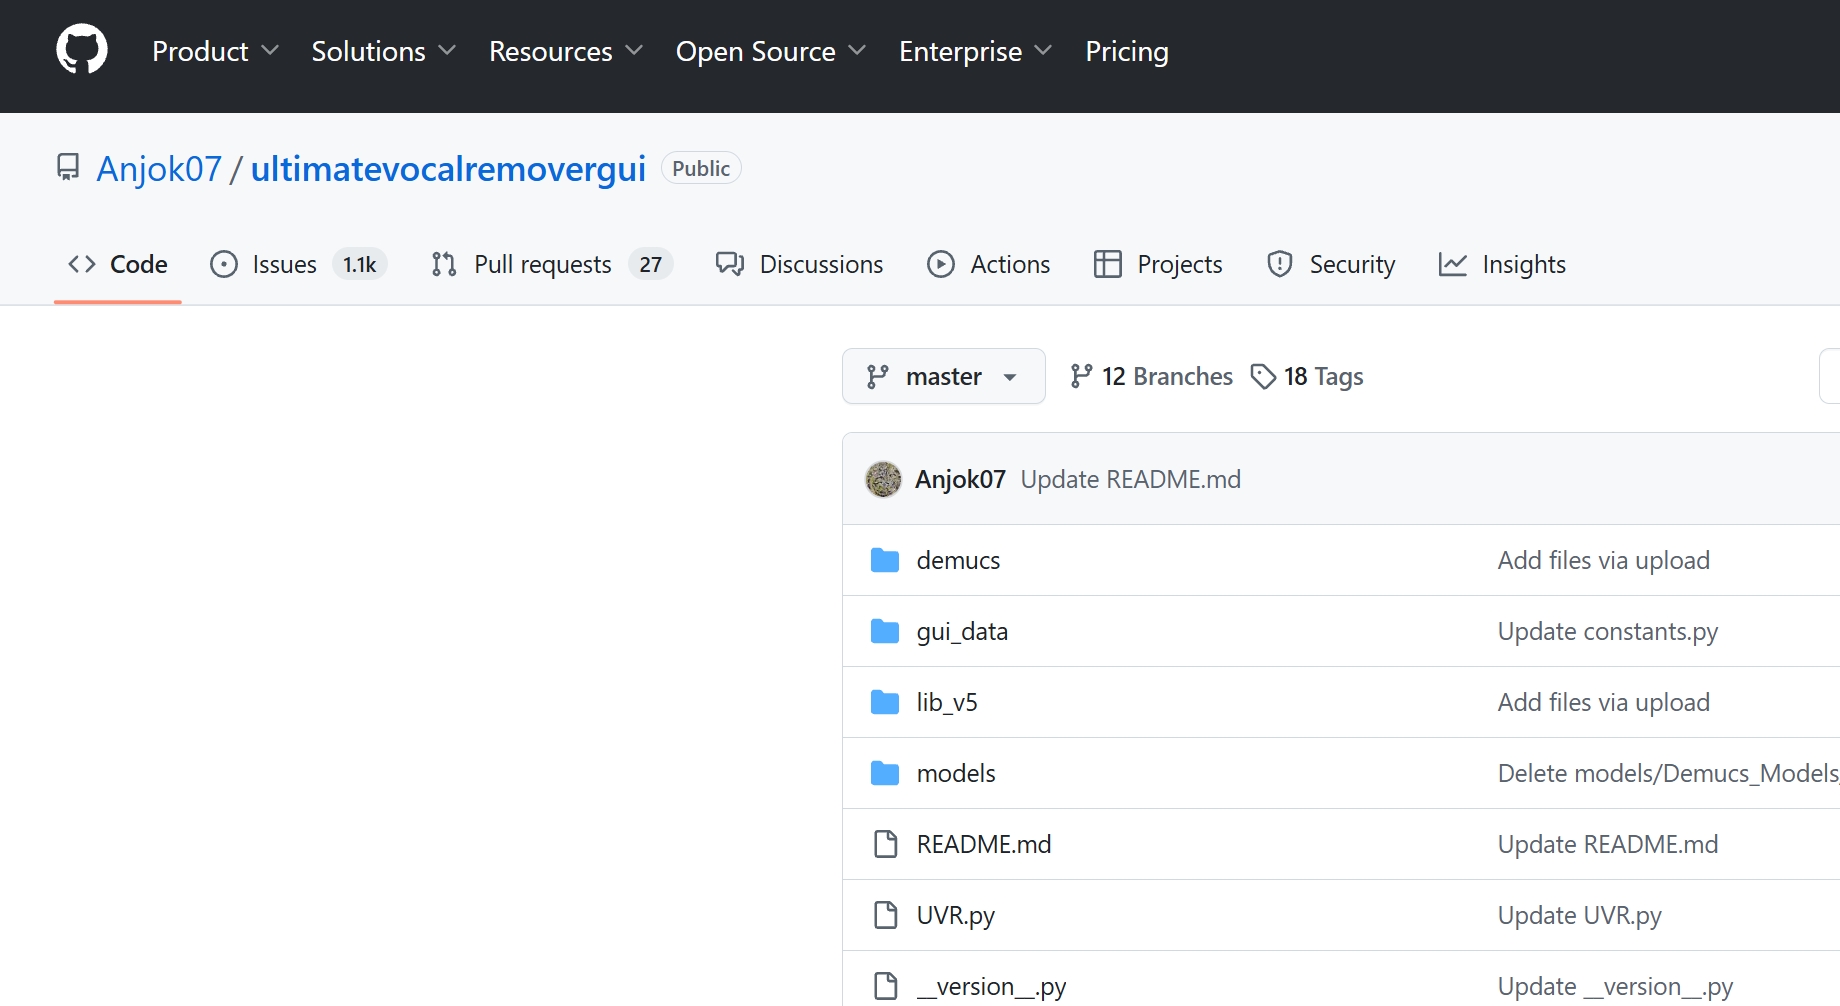The width and height of the screenshot is (1840, 1006).
Task: Click the repository icon before Anjok07
Action: coord(68,168)
